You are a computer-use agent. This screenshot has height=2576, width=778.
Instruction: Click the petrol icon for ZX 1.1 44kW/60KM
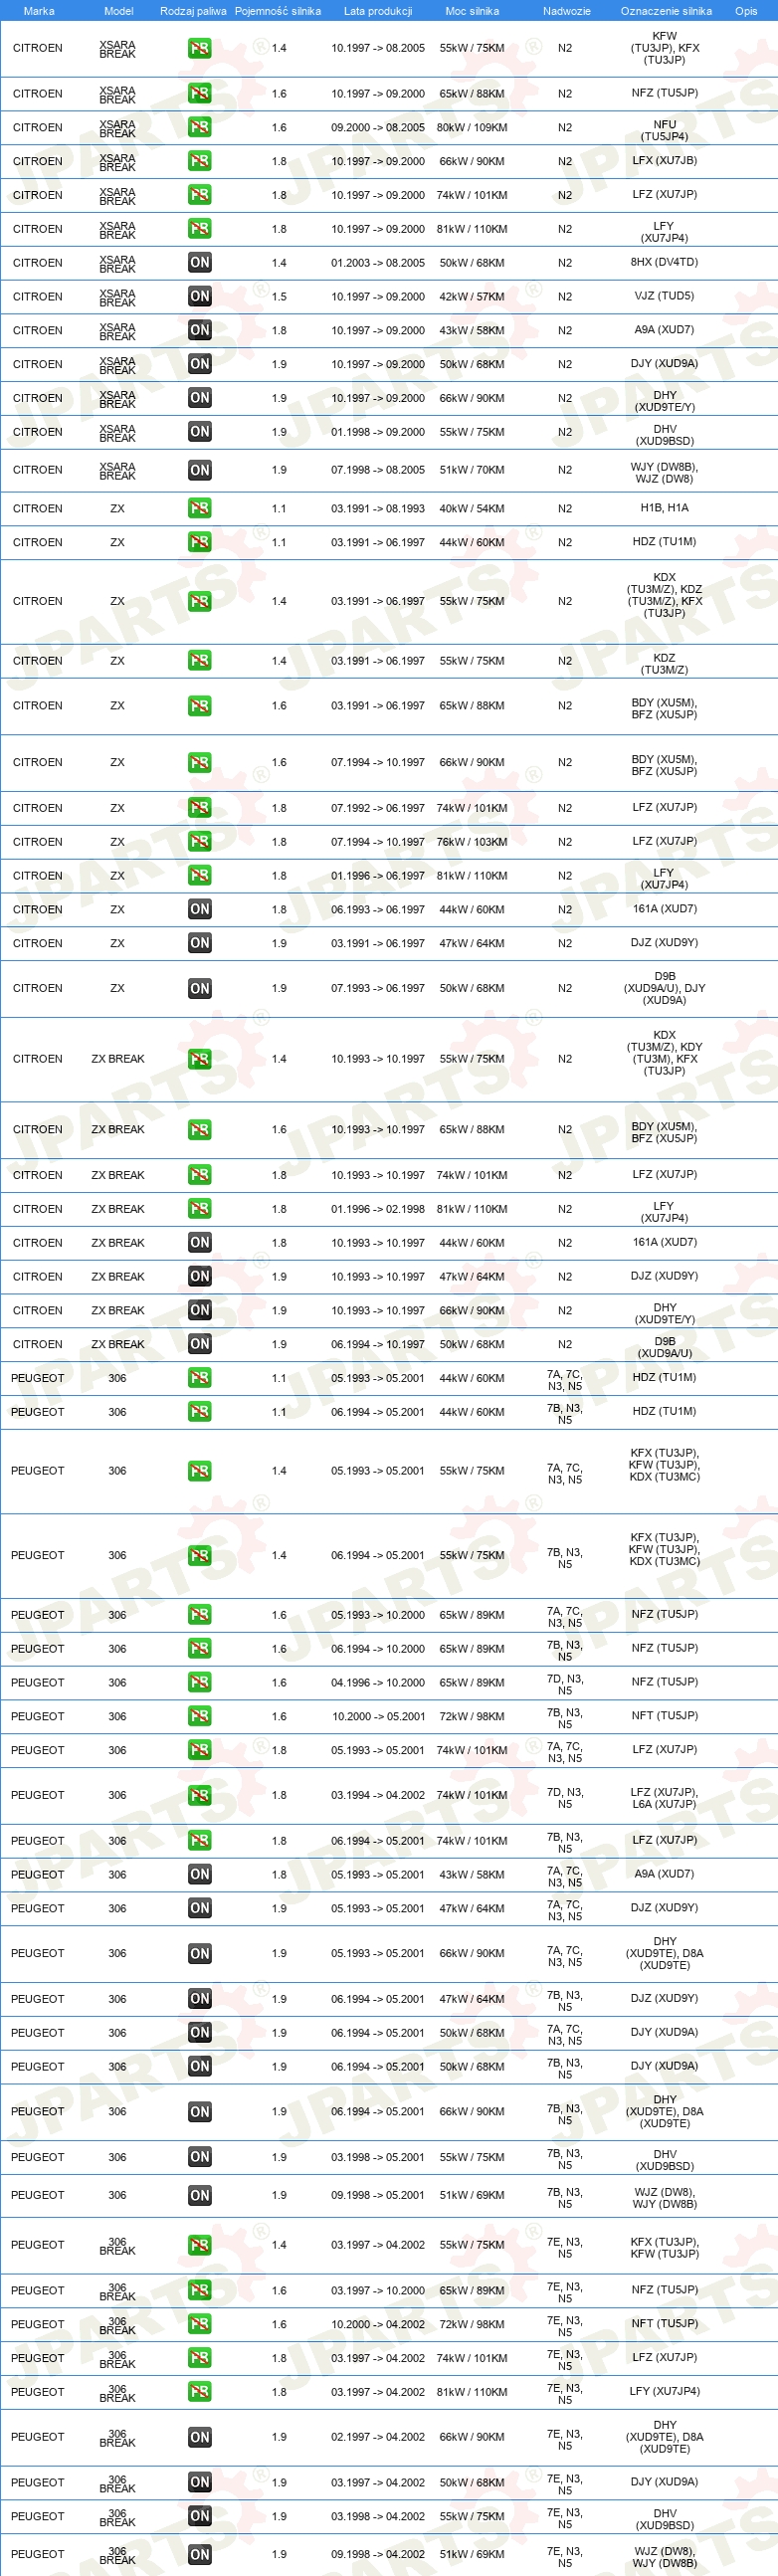coord(200,542)
